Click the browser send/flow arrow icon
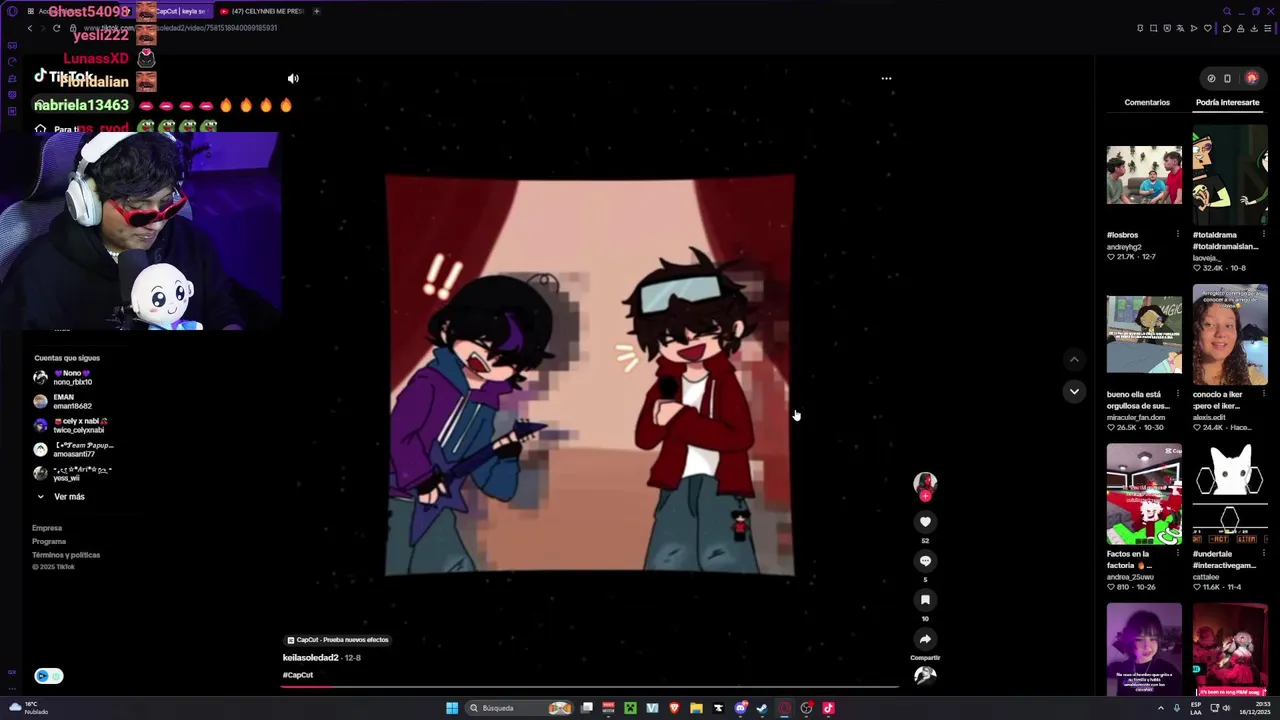 (x=1194, y=28)
